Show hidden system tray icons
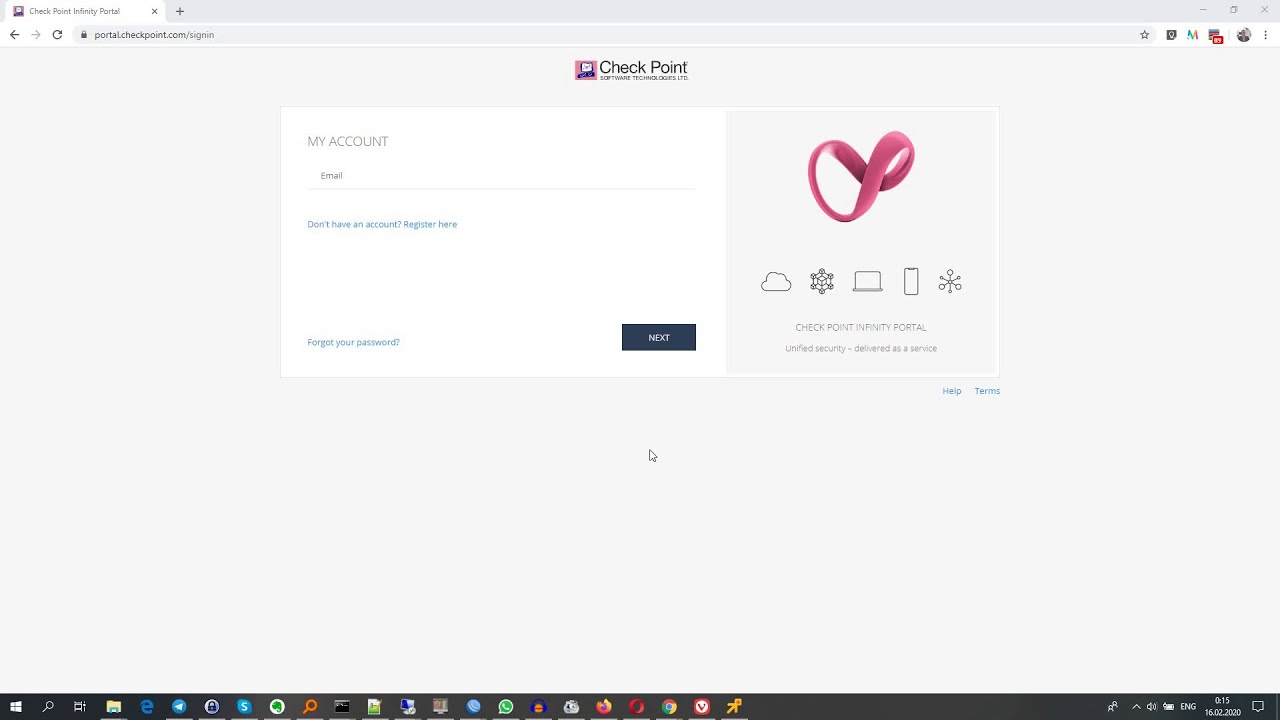This screenshot has width=1280, height=720. [1136, 707]
